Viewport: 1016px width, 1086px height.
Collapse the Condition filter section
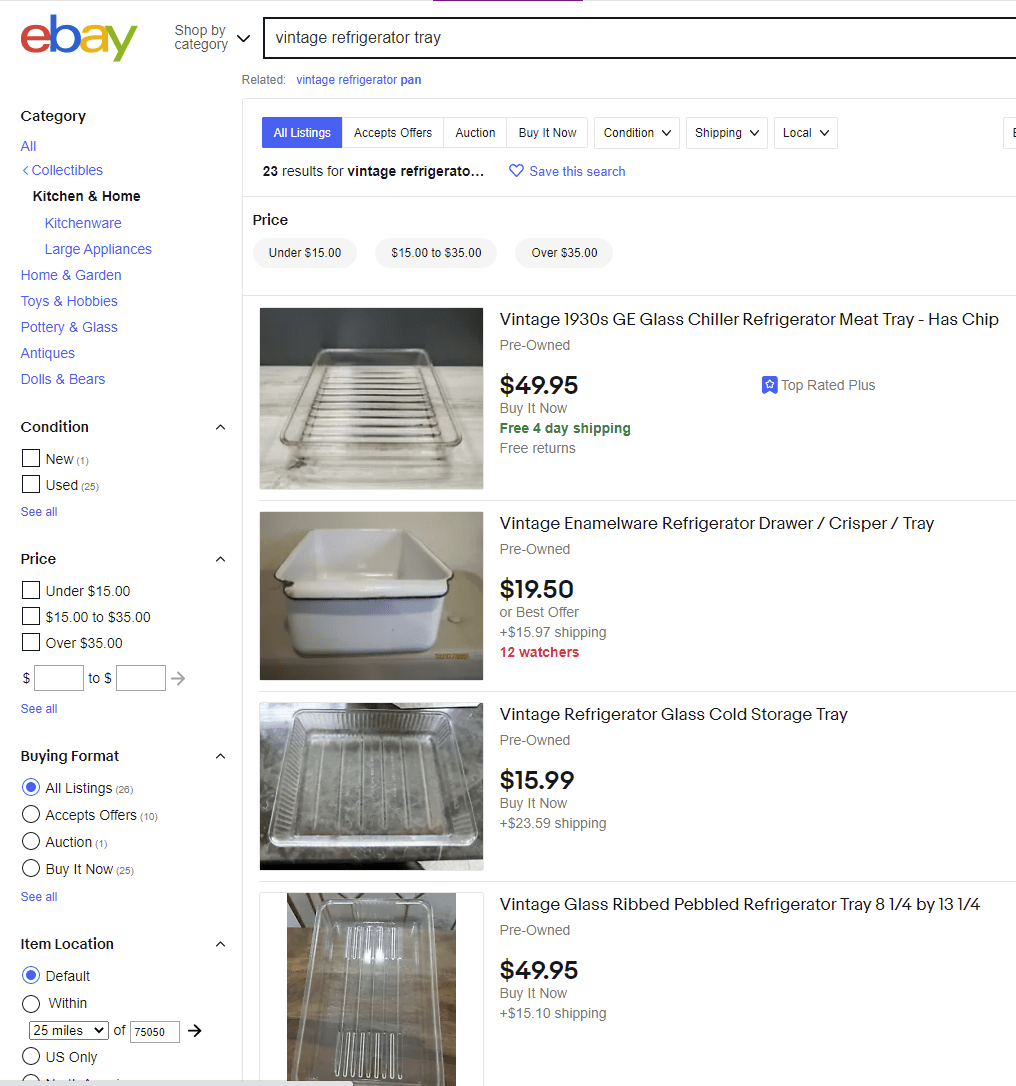coord(220,427)
